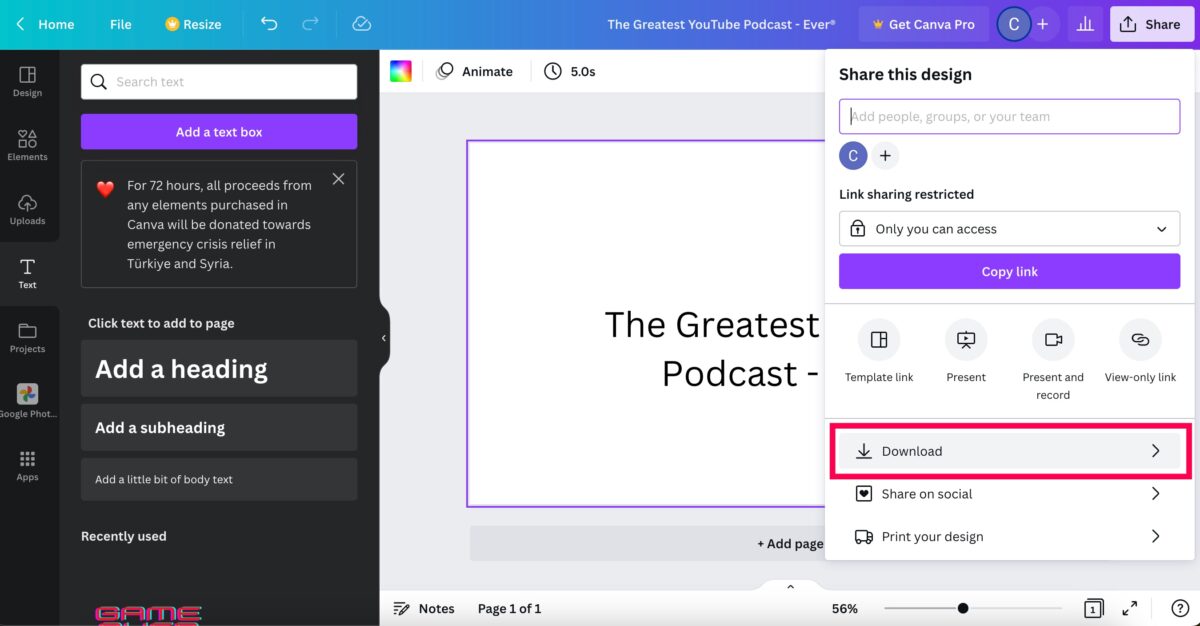
Task: Click the cloud save status icon
Action: pos(362,24)
